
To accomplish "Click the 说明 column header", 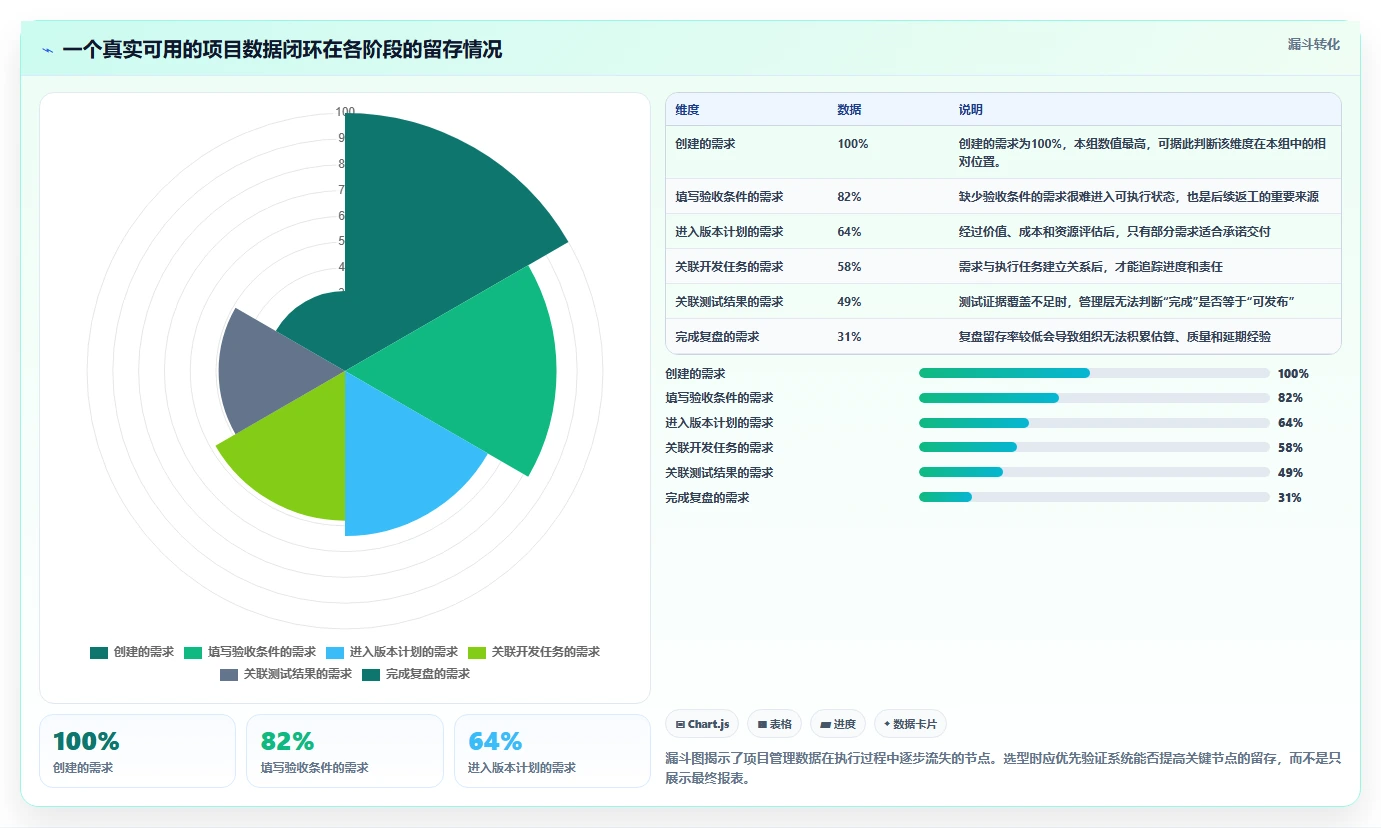I will (971, 110).
